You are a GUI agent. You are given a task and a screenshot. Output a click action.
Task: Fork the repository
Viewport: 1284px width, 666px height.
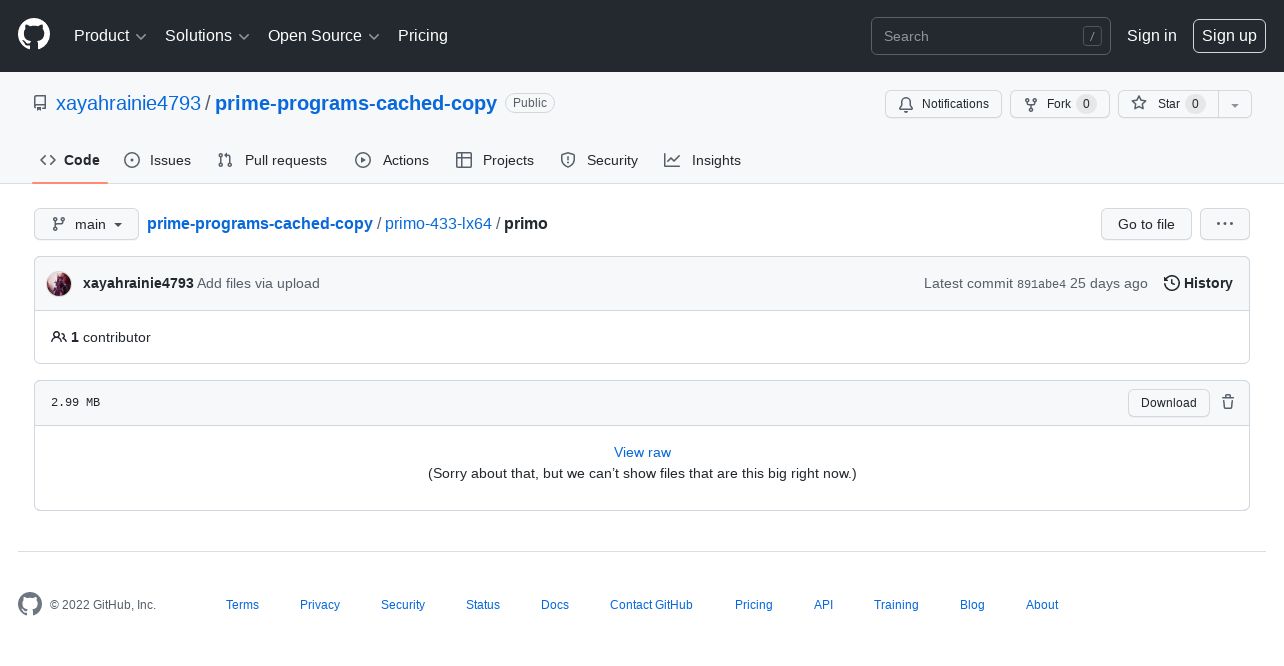coord(1059,104)
